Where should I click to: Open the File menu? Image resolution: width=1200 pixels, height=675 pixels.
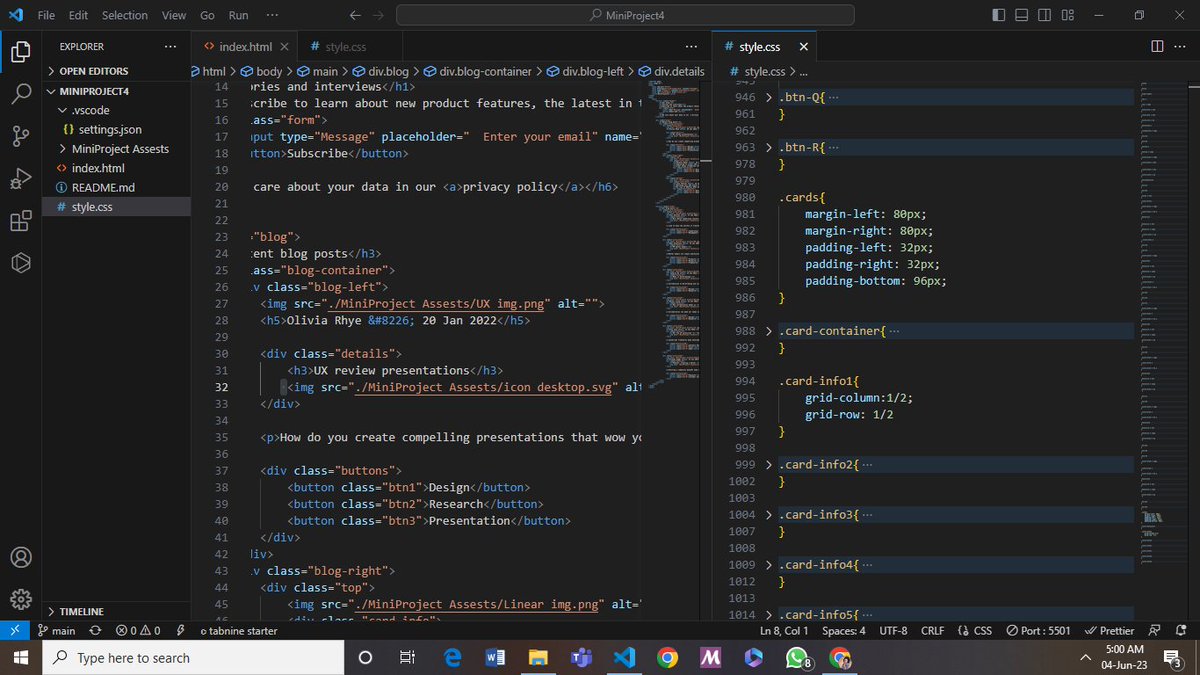point(46,15)
